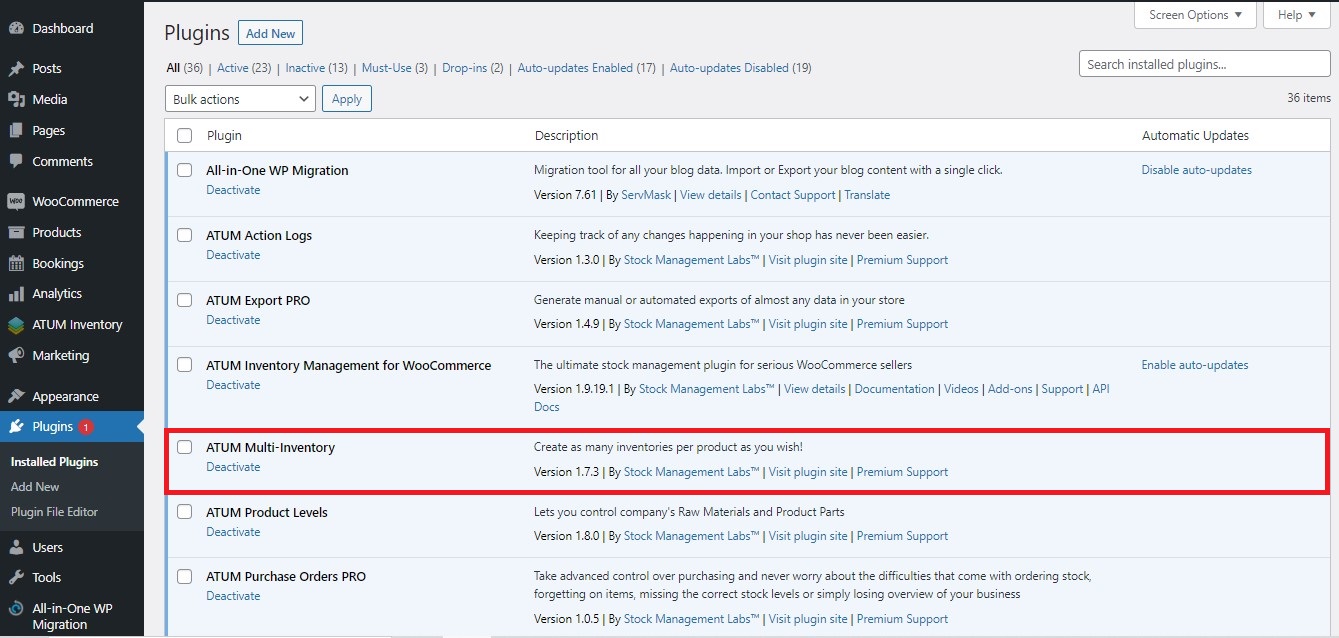1339x638 pixels.
Task: Check ATUM Inventory Management for WooCommerce checkbox
Action: (x=184, y=365)
